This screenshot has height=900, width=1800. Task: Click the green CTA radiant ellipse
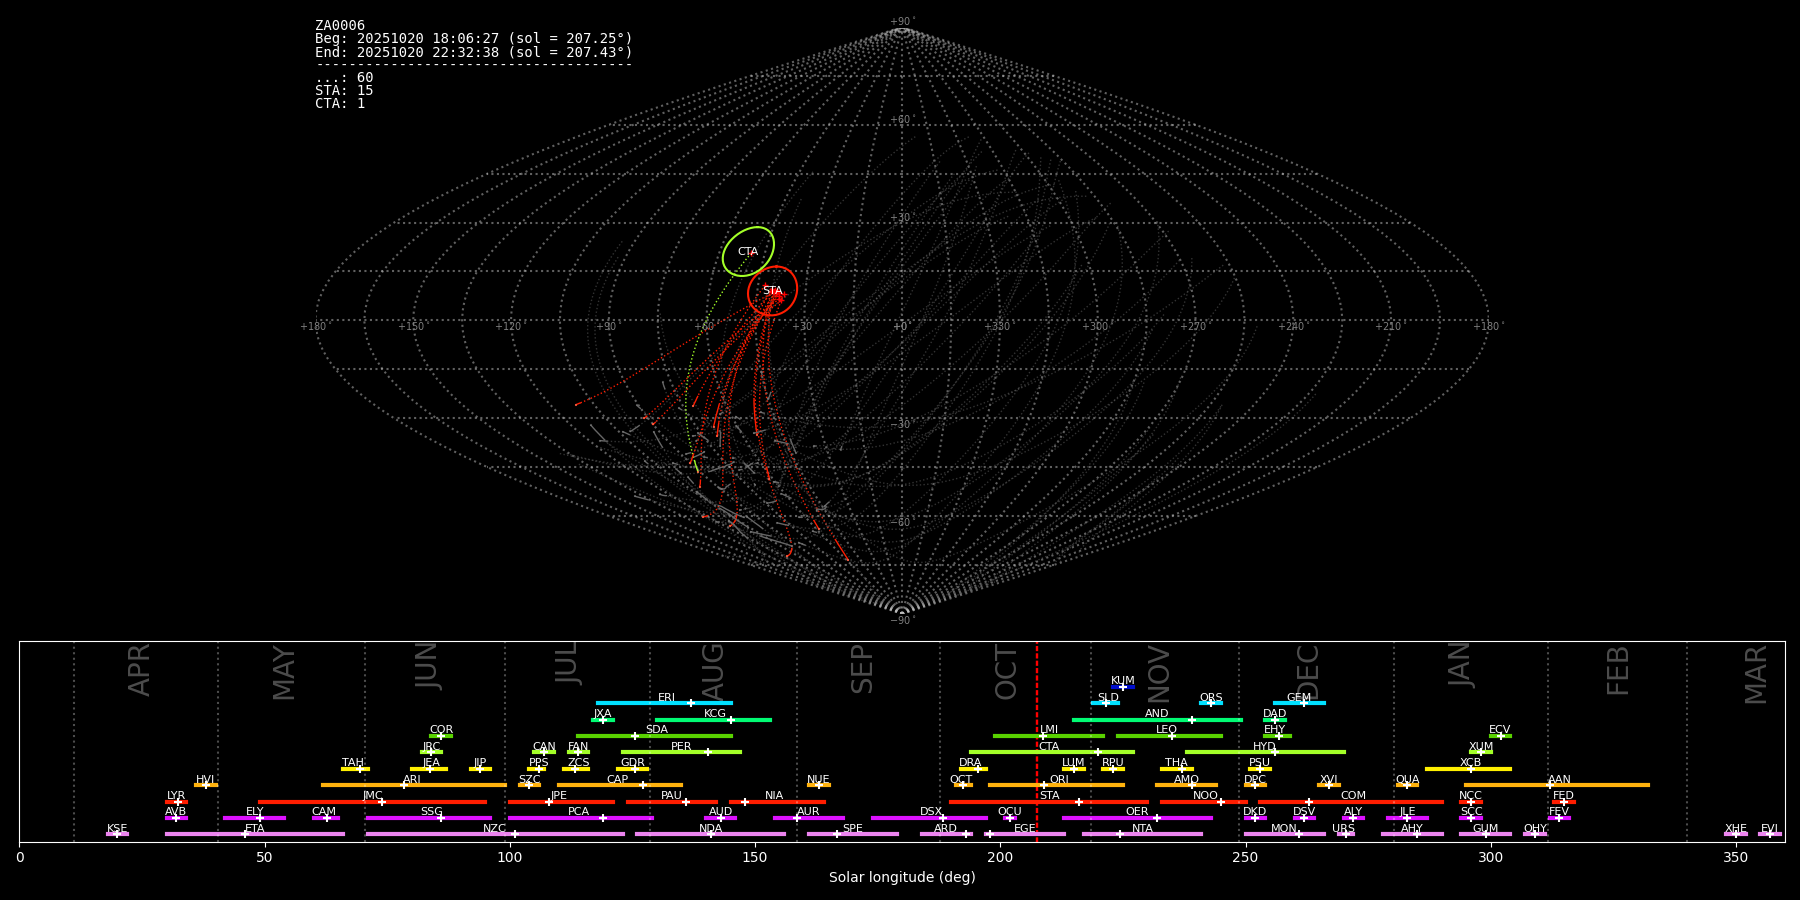coord(748,251)
